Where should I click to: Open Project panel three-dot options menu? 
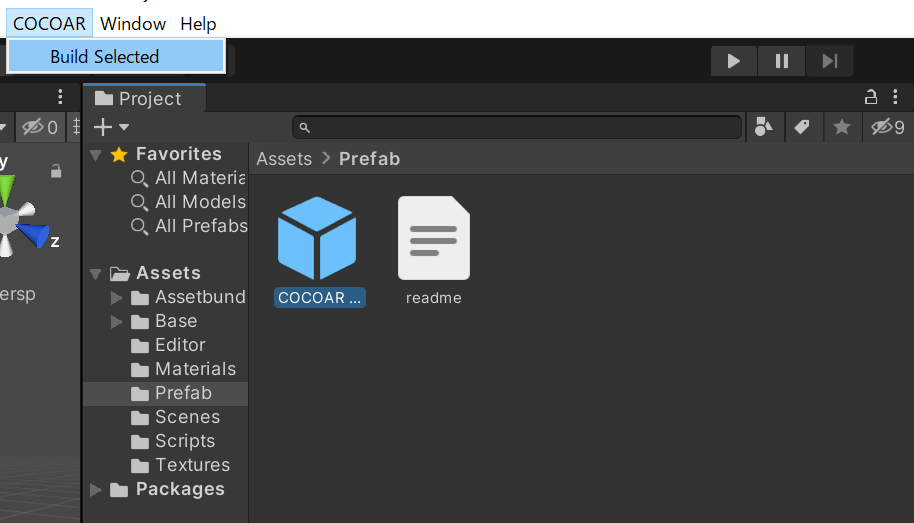pos(895,97)
